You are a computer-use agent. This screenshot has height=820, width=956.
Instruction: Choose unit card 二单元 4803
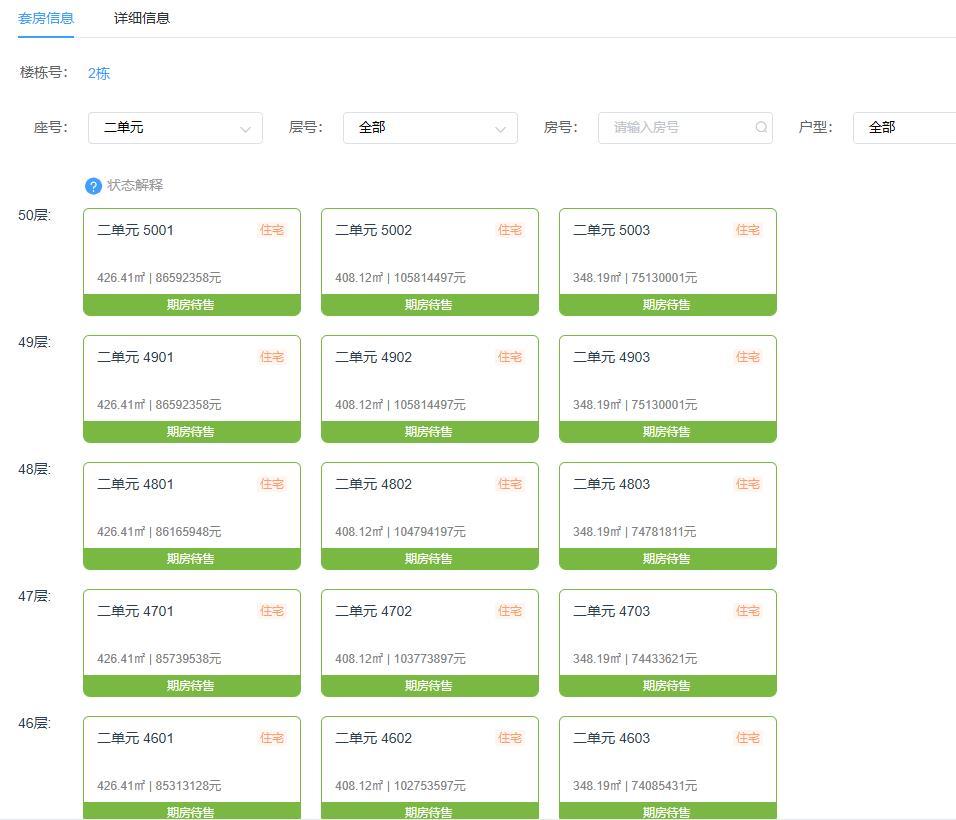click(x=668, y=516)
